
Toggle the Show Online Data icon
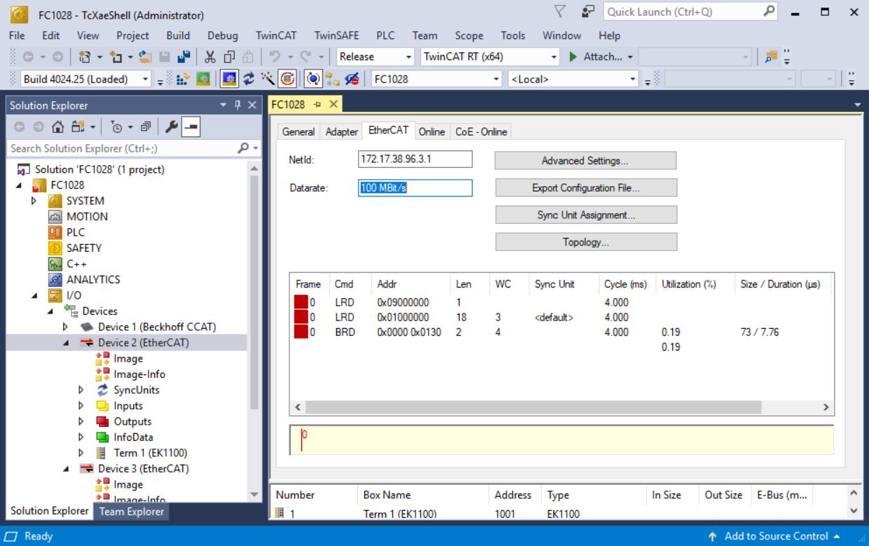(x=313, y=79)
